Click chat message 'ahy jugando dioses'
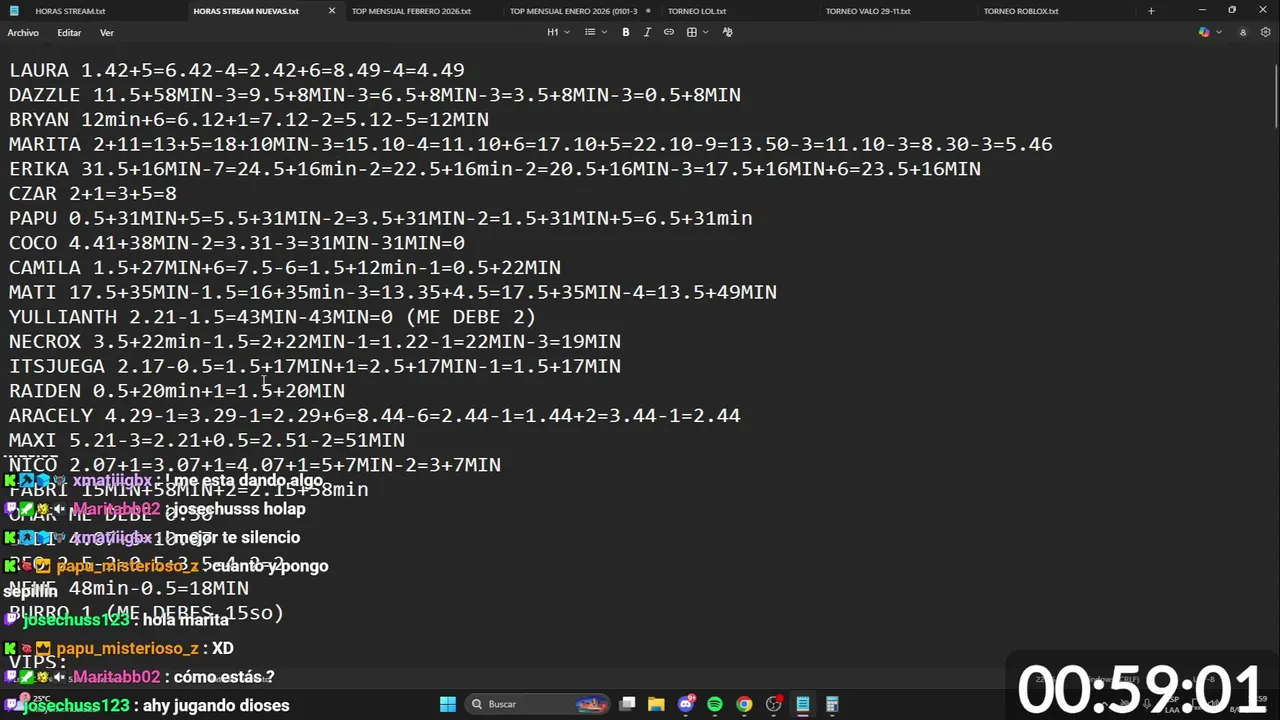1280x720 pixels. tap(215, 706)
